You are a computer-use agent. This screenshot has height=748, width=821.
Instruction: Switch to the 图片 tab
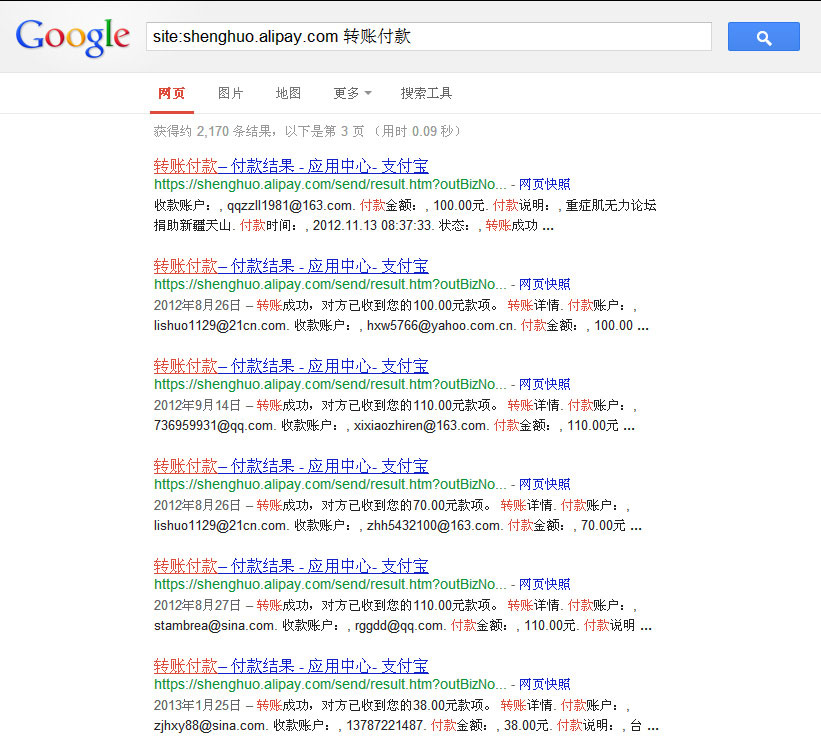pos(230,93)
